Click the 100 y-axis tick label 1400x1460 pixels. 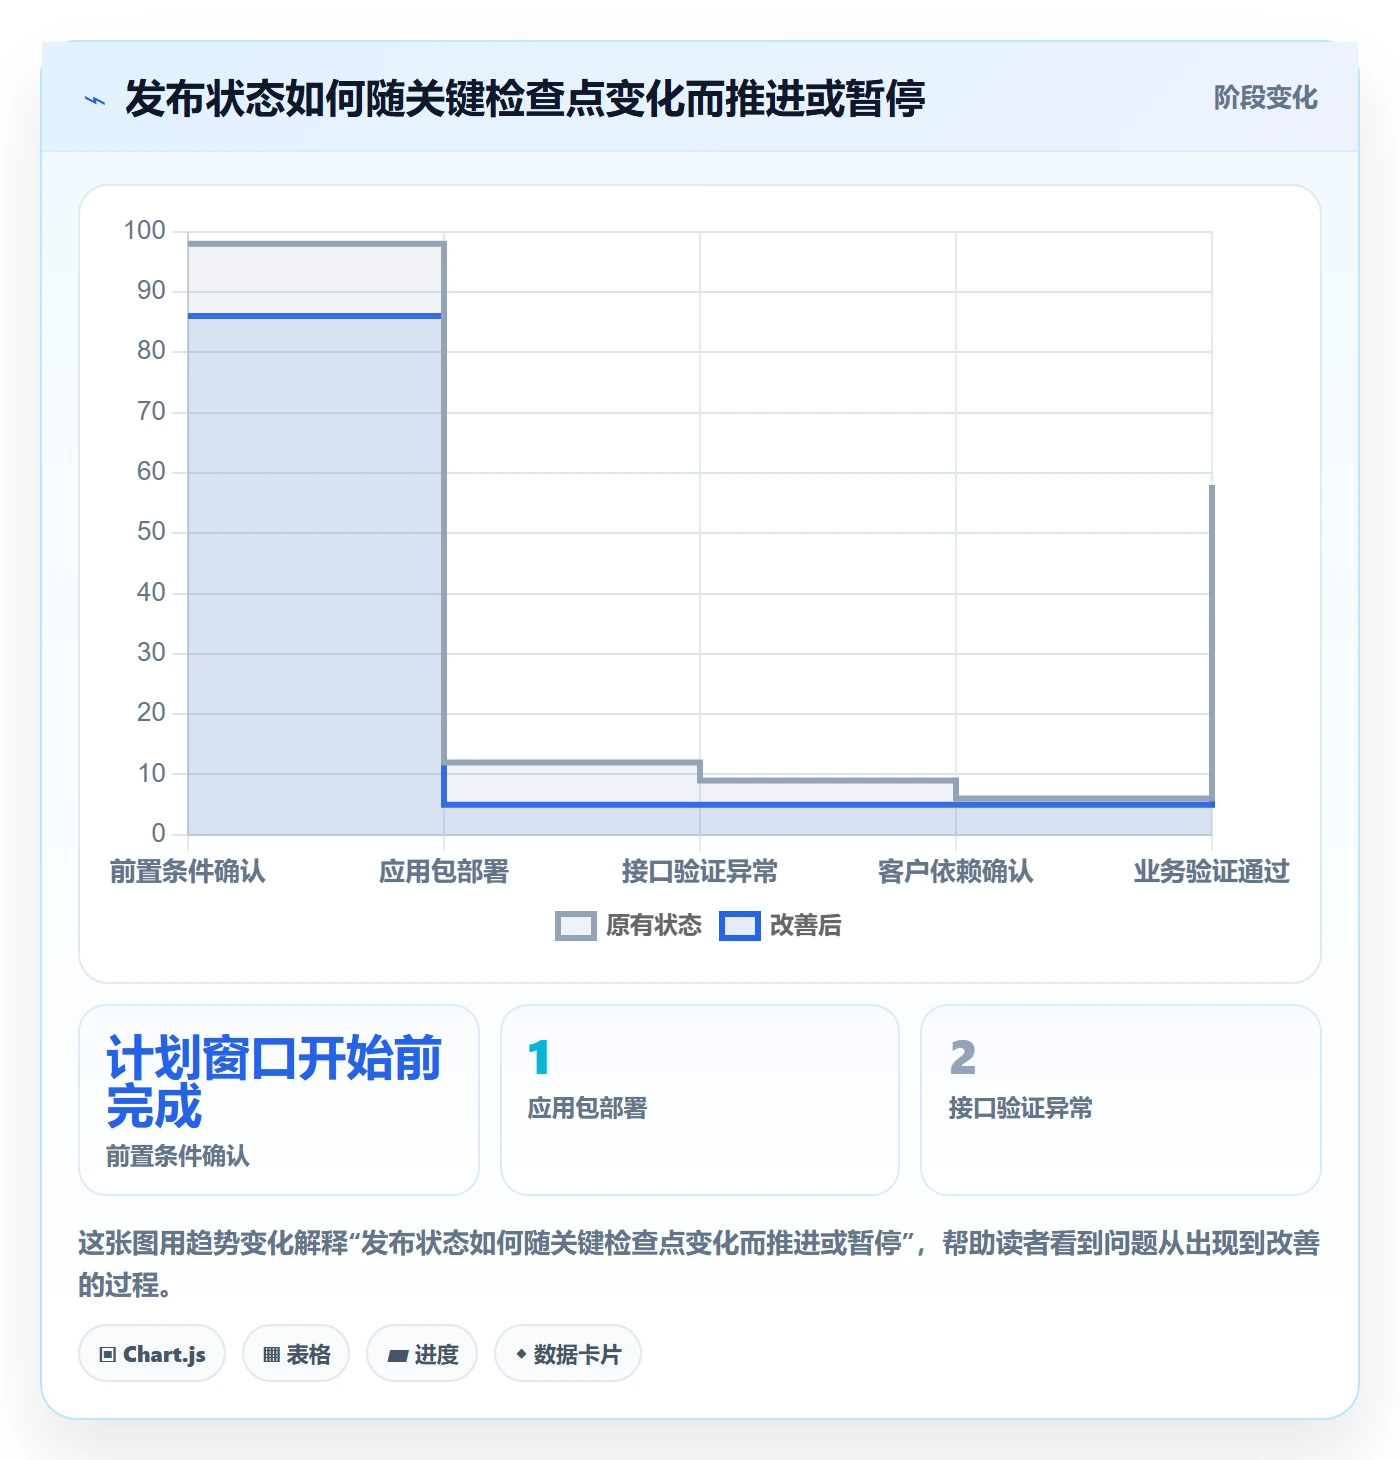144,230
